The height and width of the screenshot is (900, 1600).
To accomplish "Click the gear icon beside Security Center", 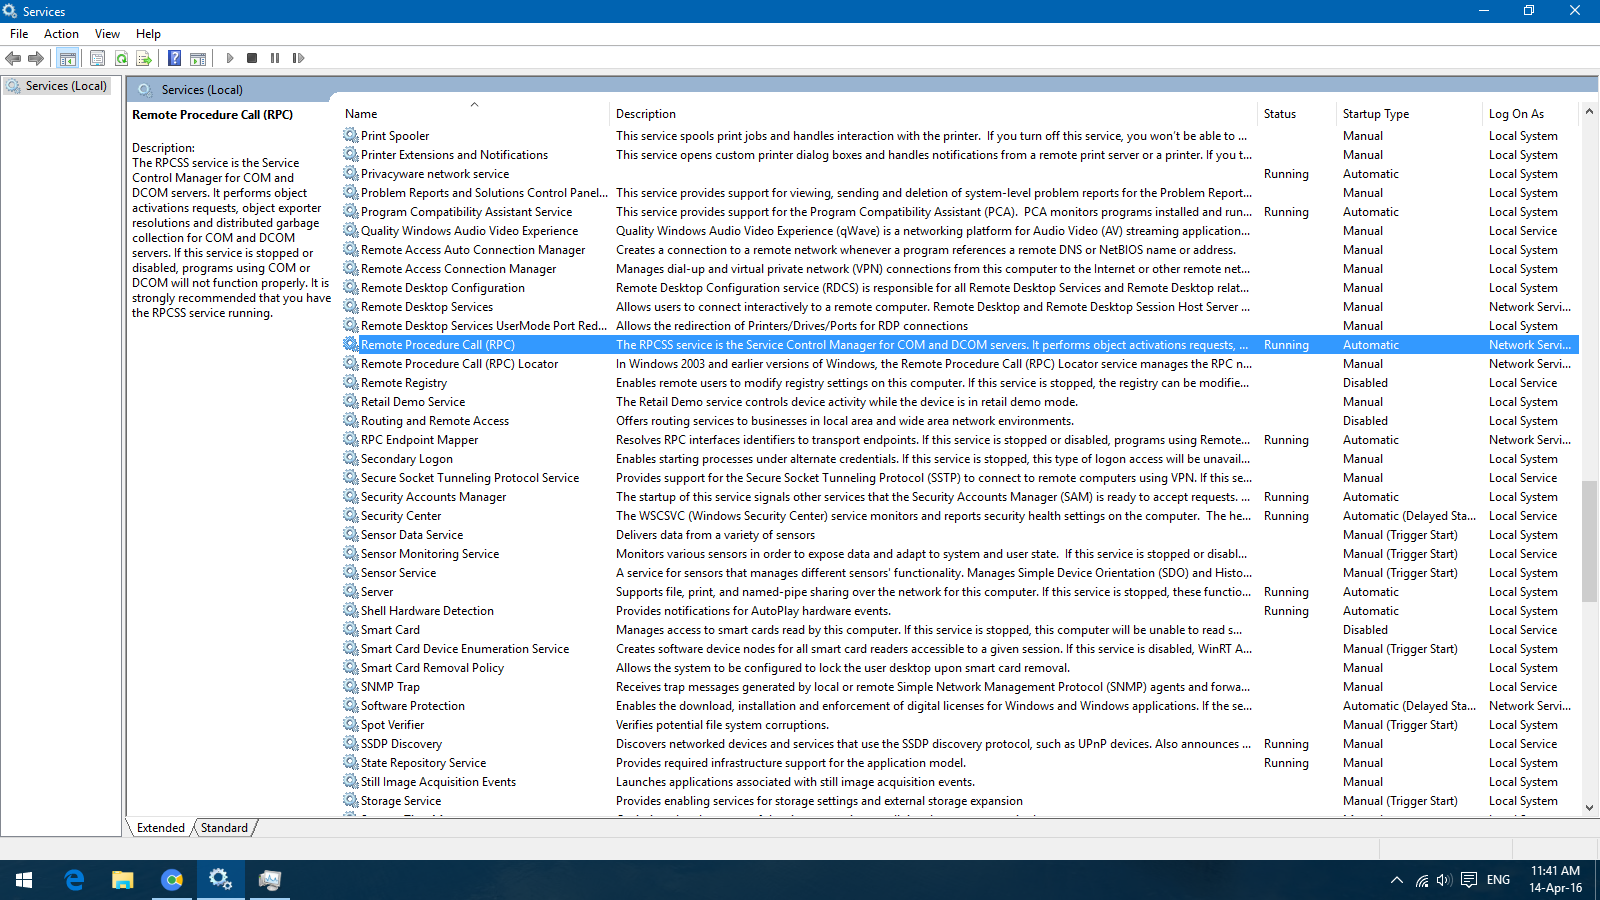I will coord(351,515).
